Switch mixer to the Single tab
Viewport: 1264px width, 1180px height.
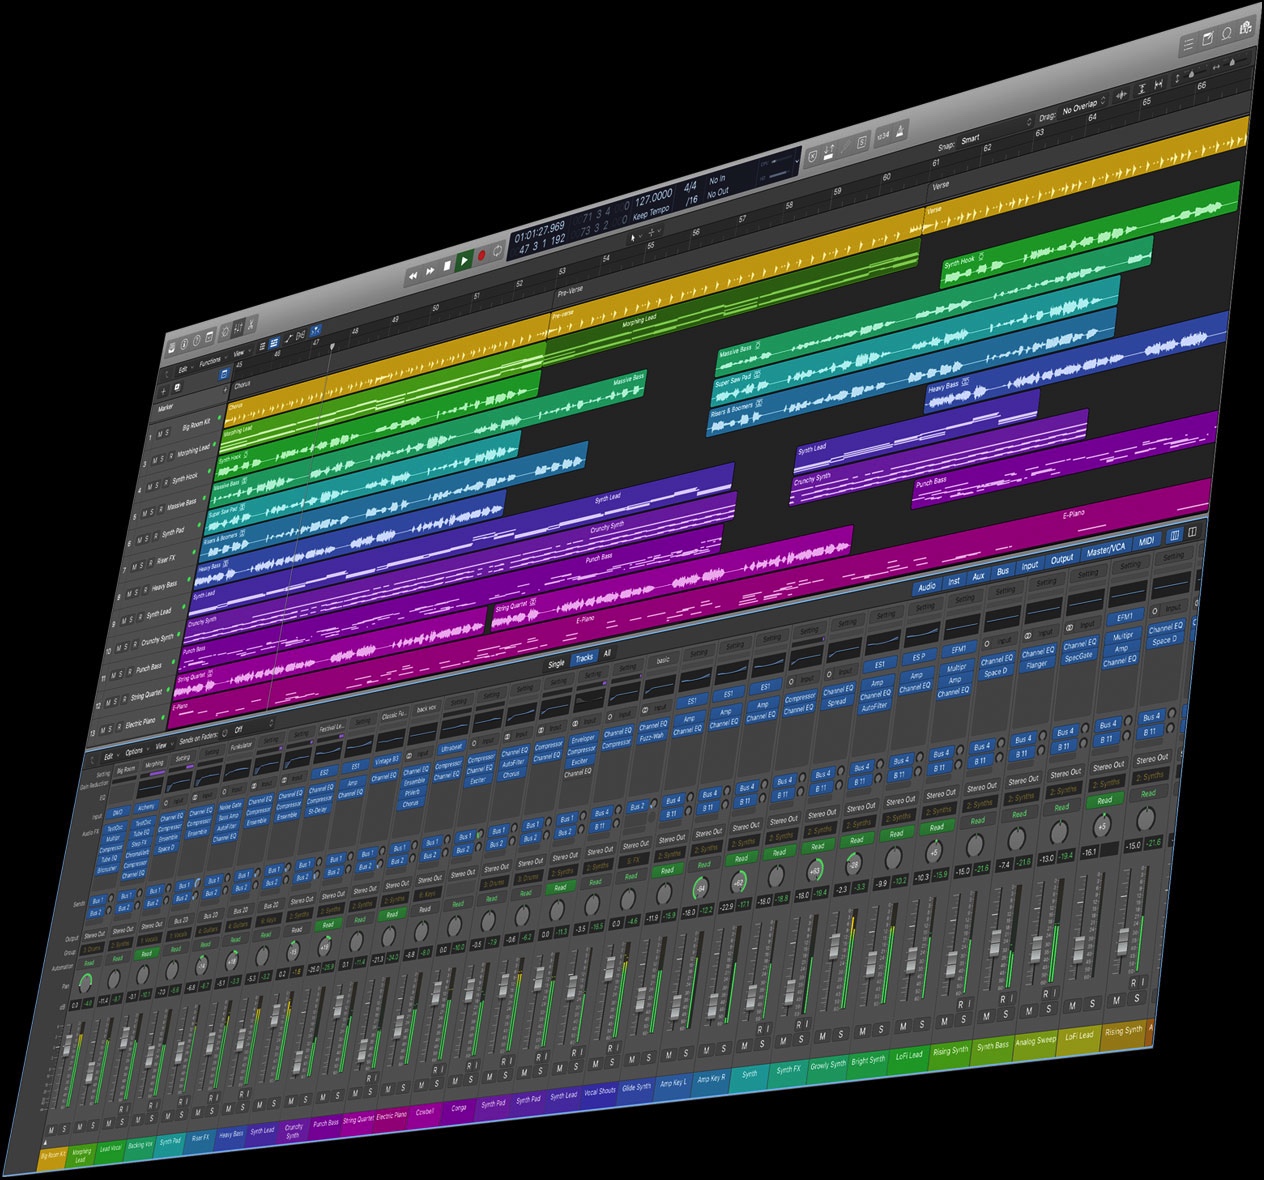556,664
